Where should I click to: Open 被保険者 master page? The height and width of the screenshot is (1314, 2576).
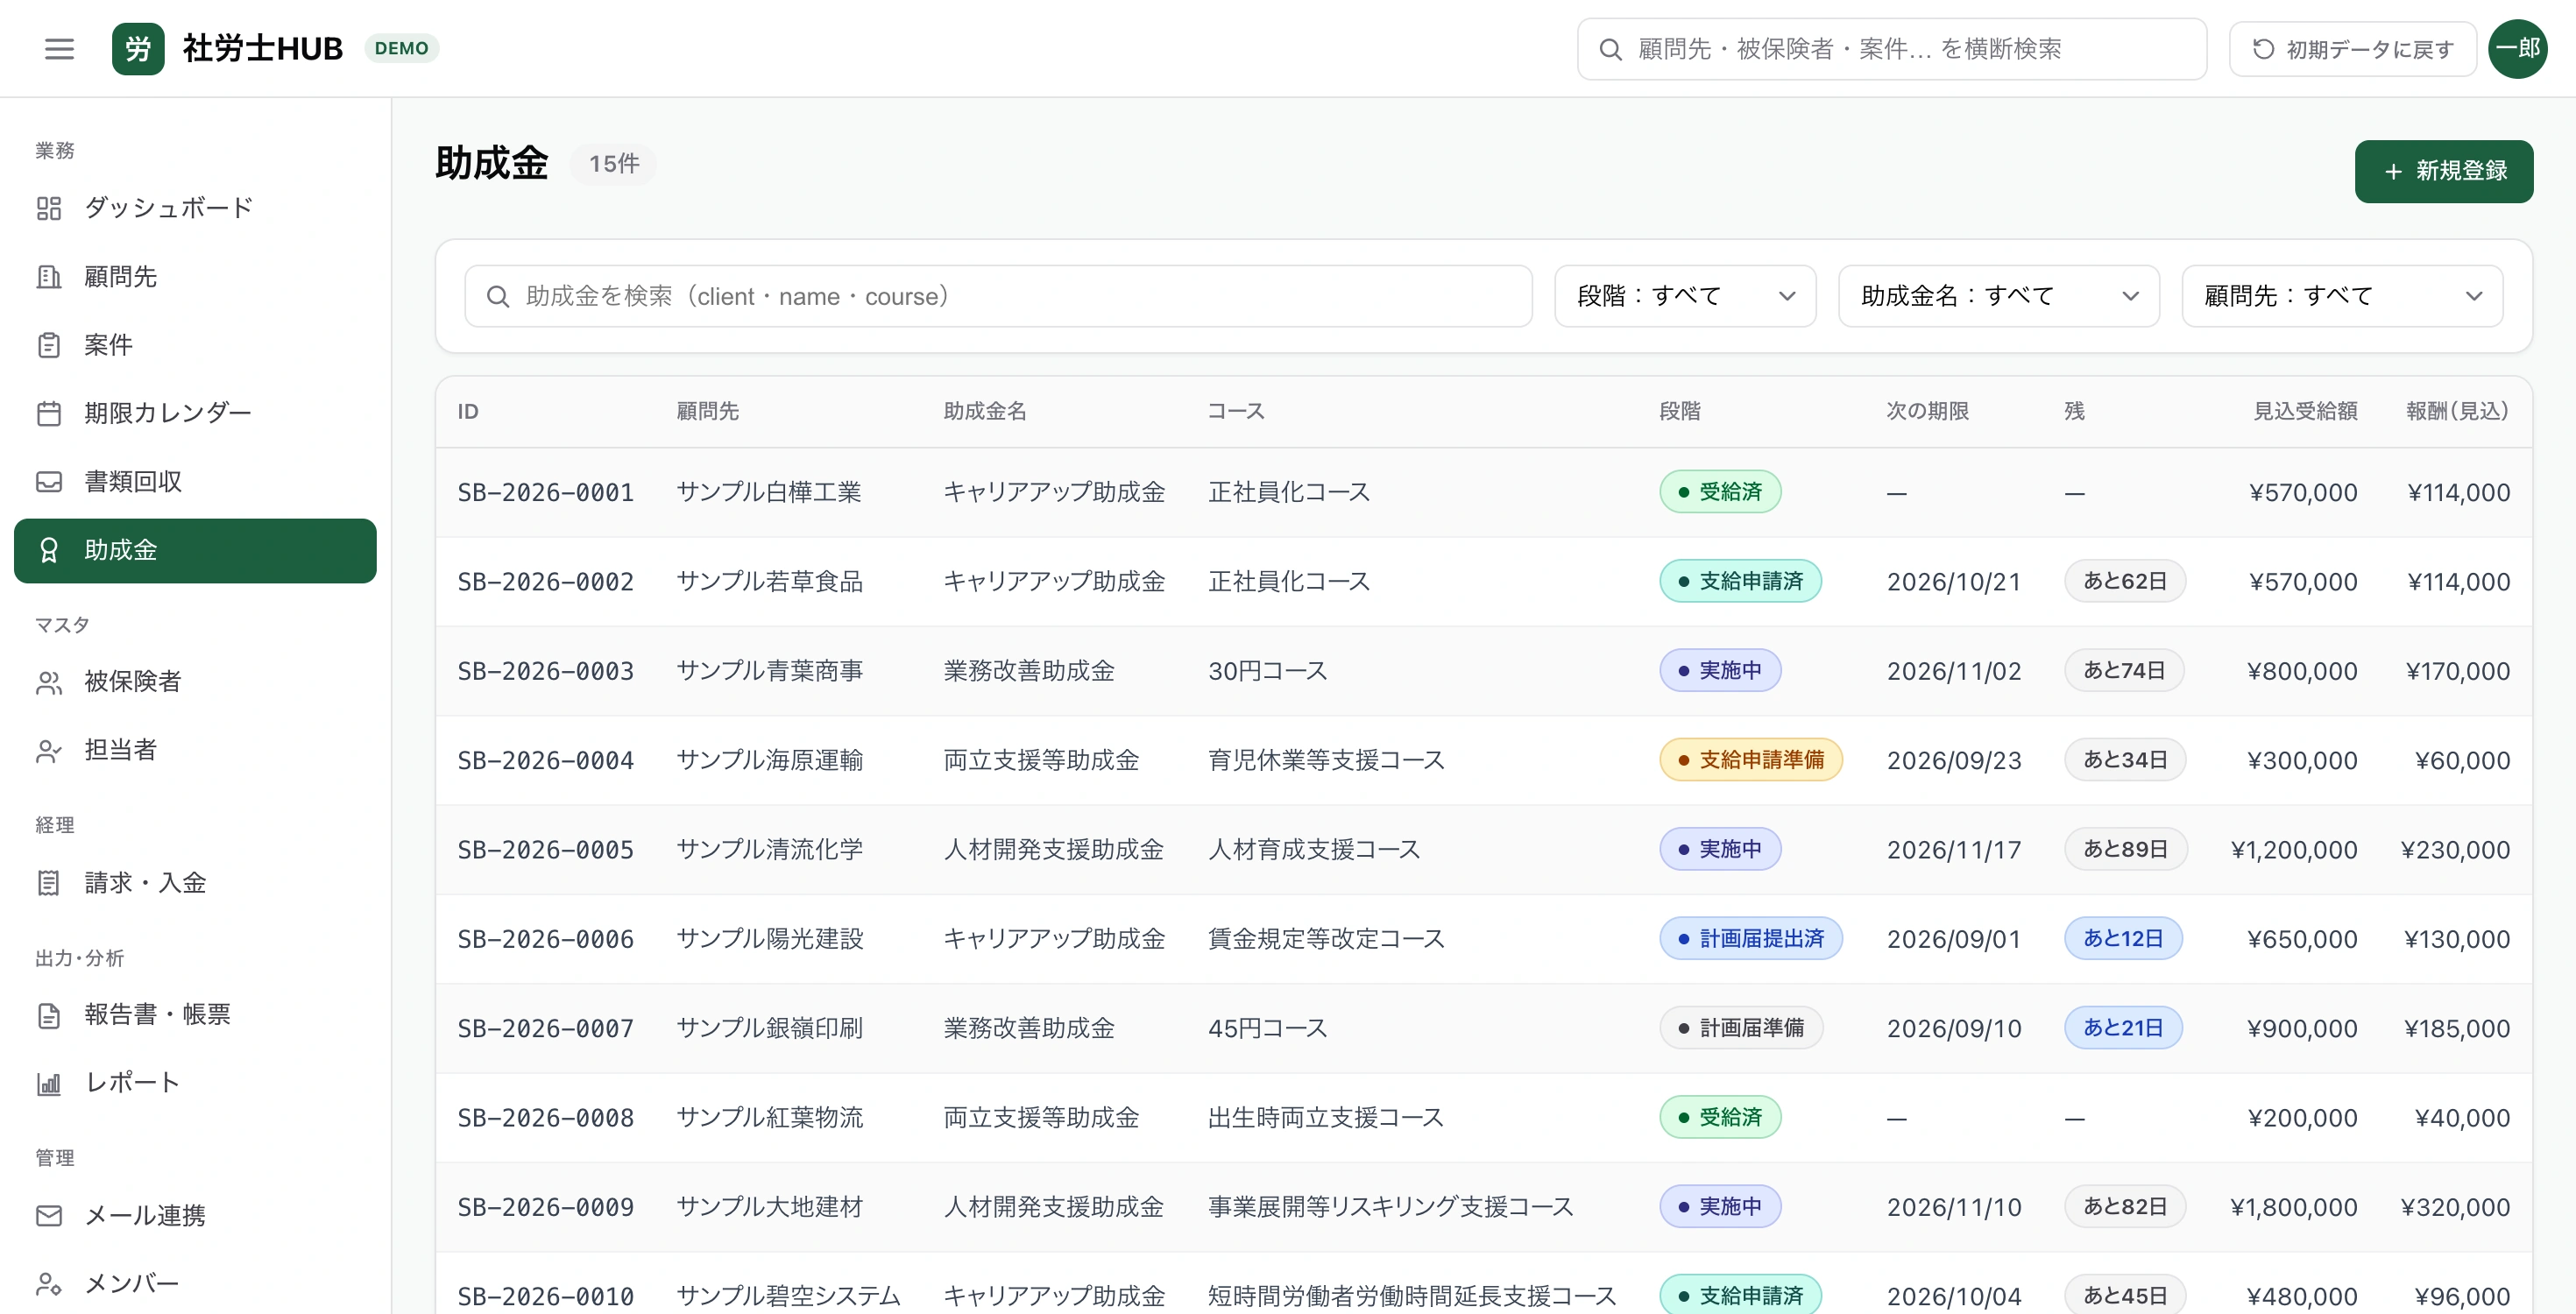[195, 682]
